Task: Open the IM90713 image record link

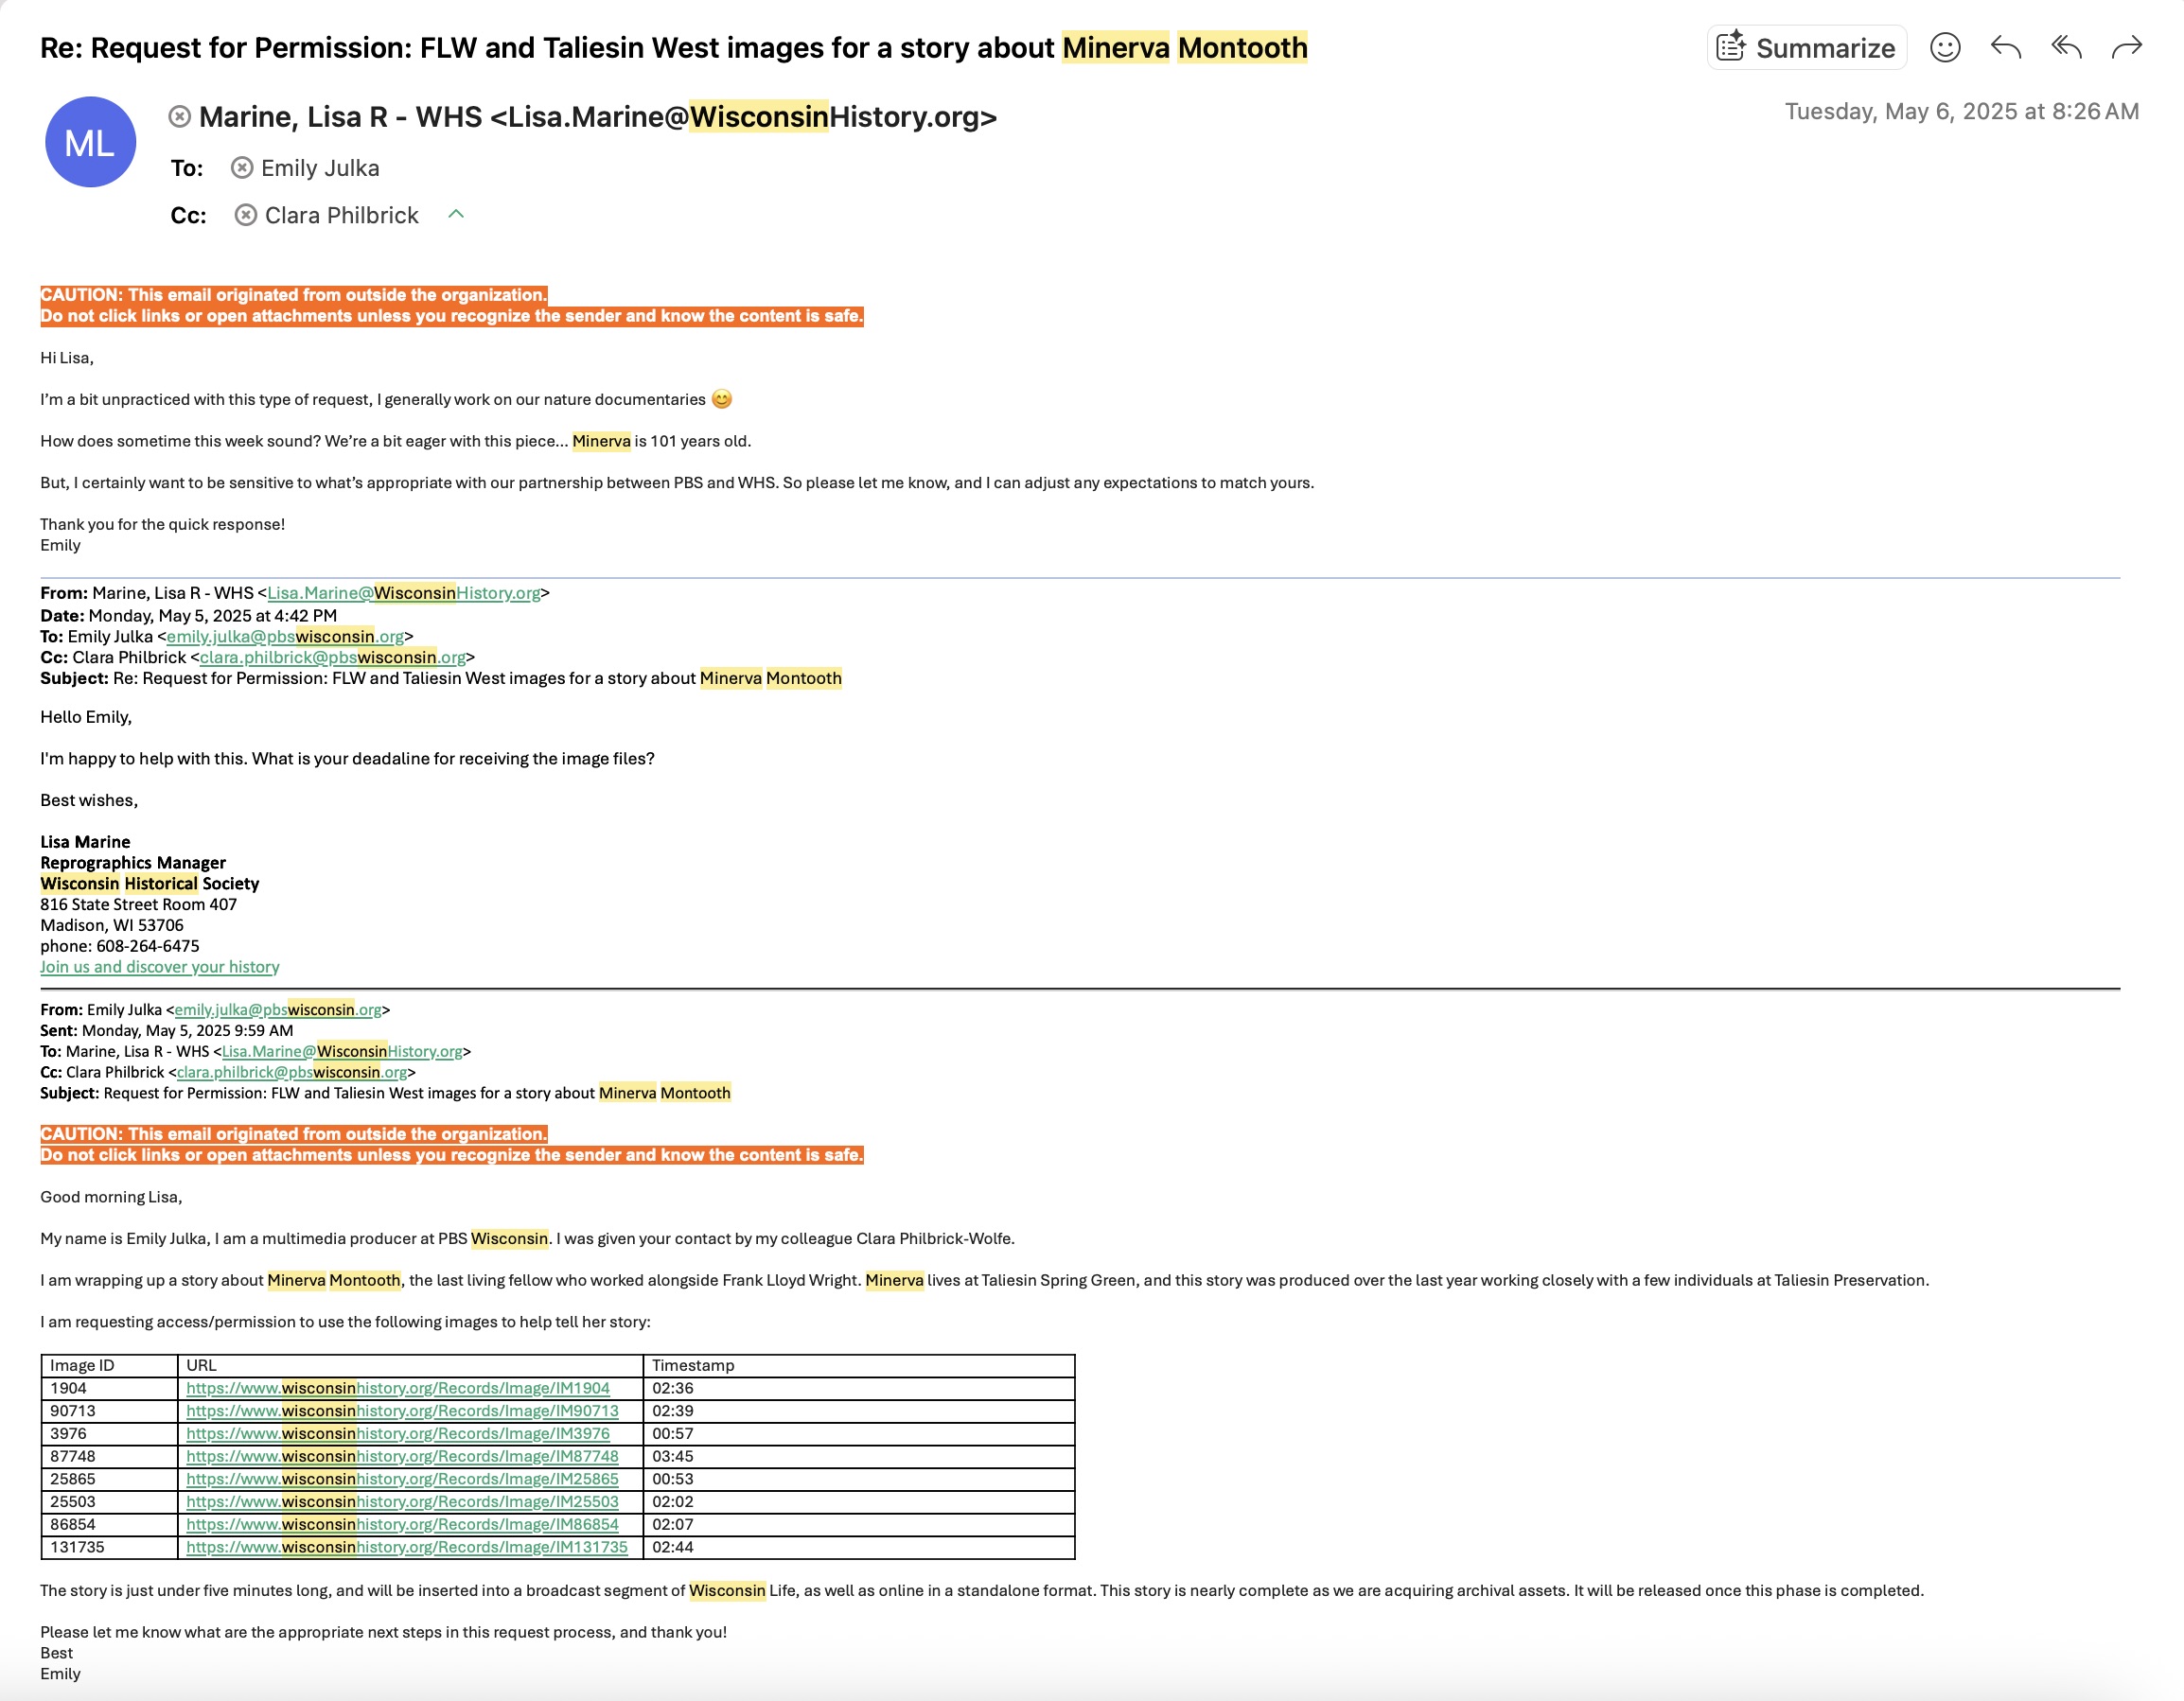Action: coord(402,1411)
